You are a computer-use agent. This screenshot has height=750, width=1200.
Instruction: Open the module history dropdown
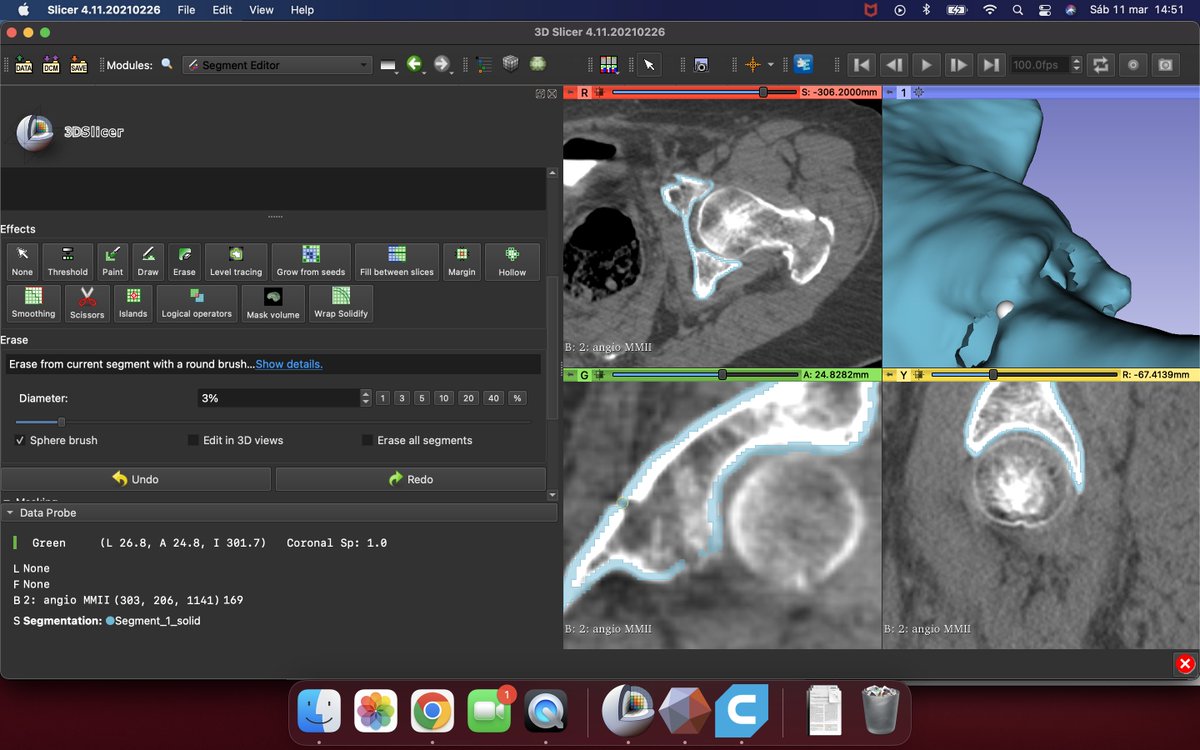coord(390,65)
